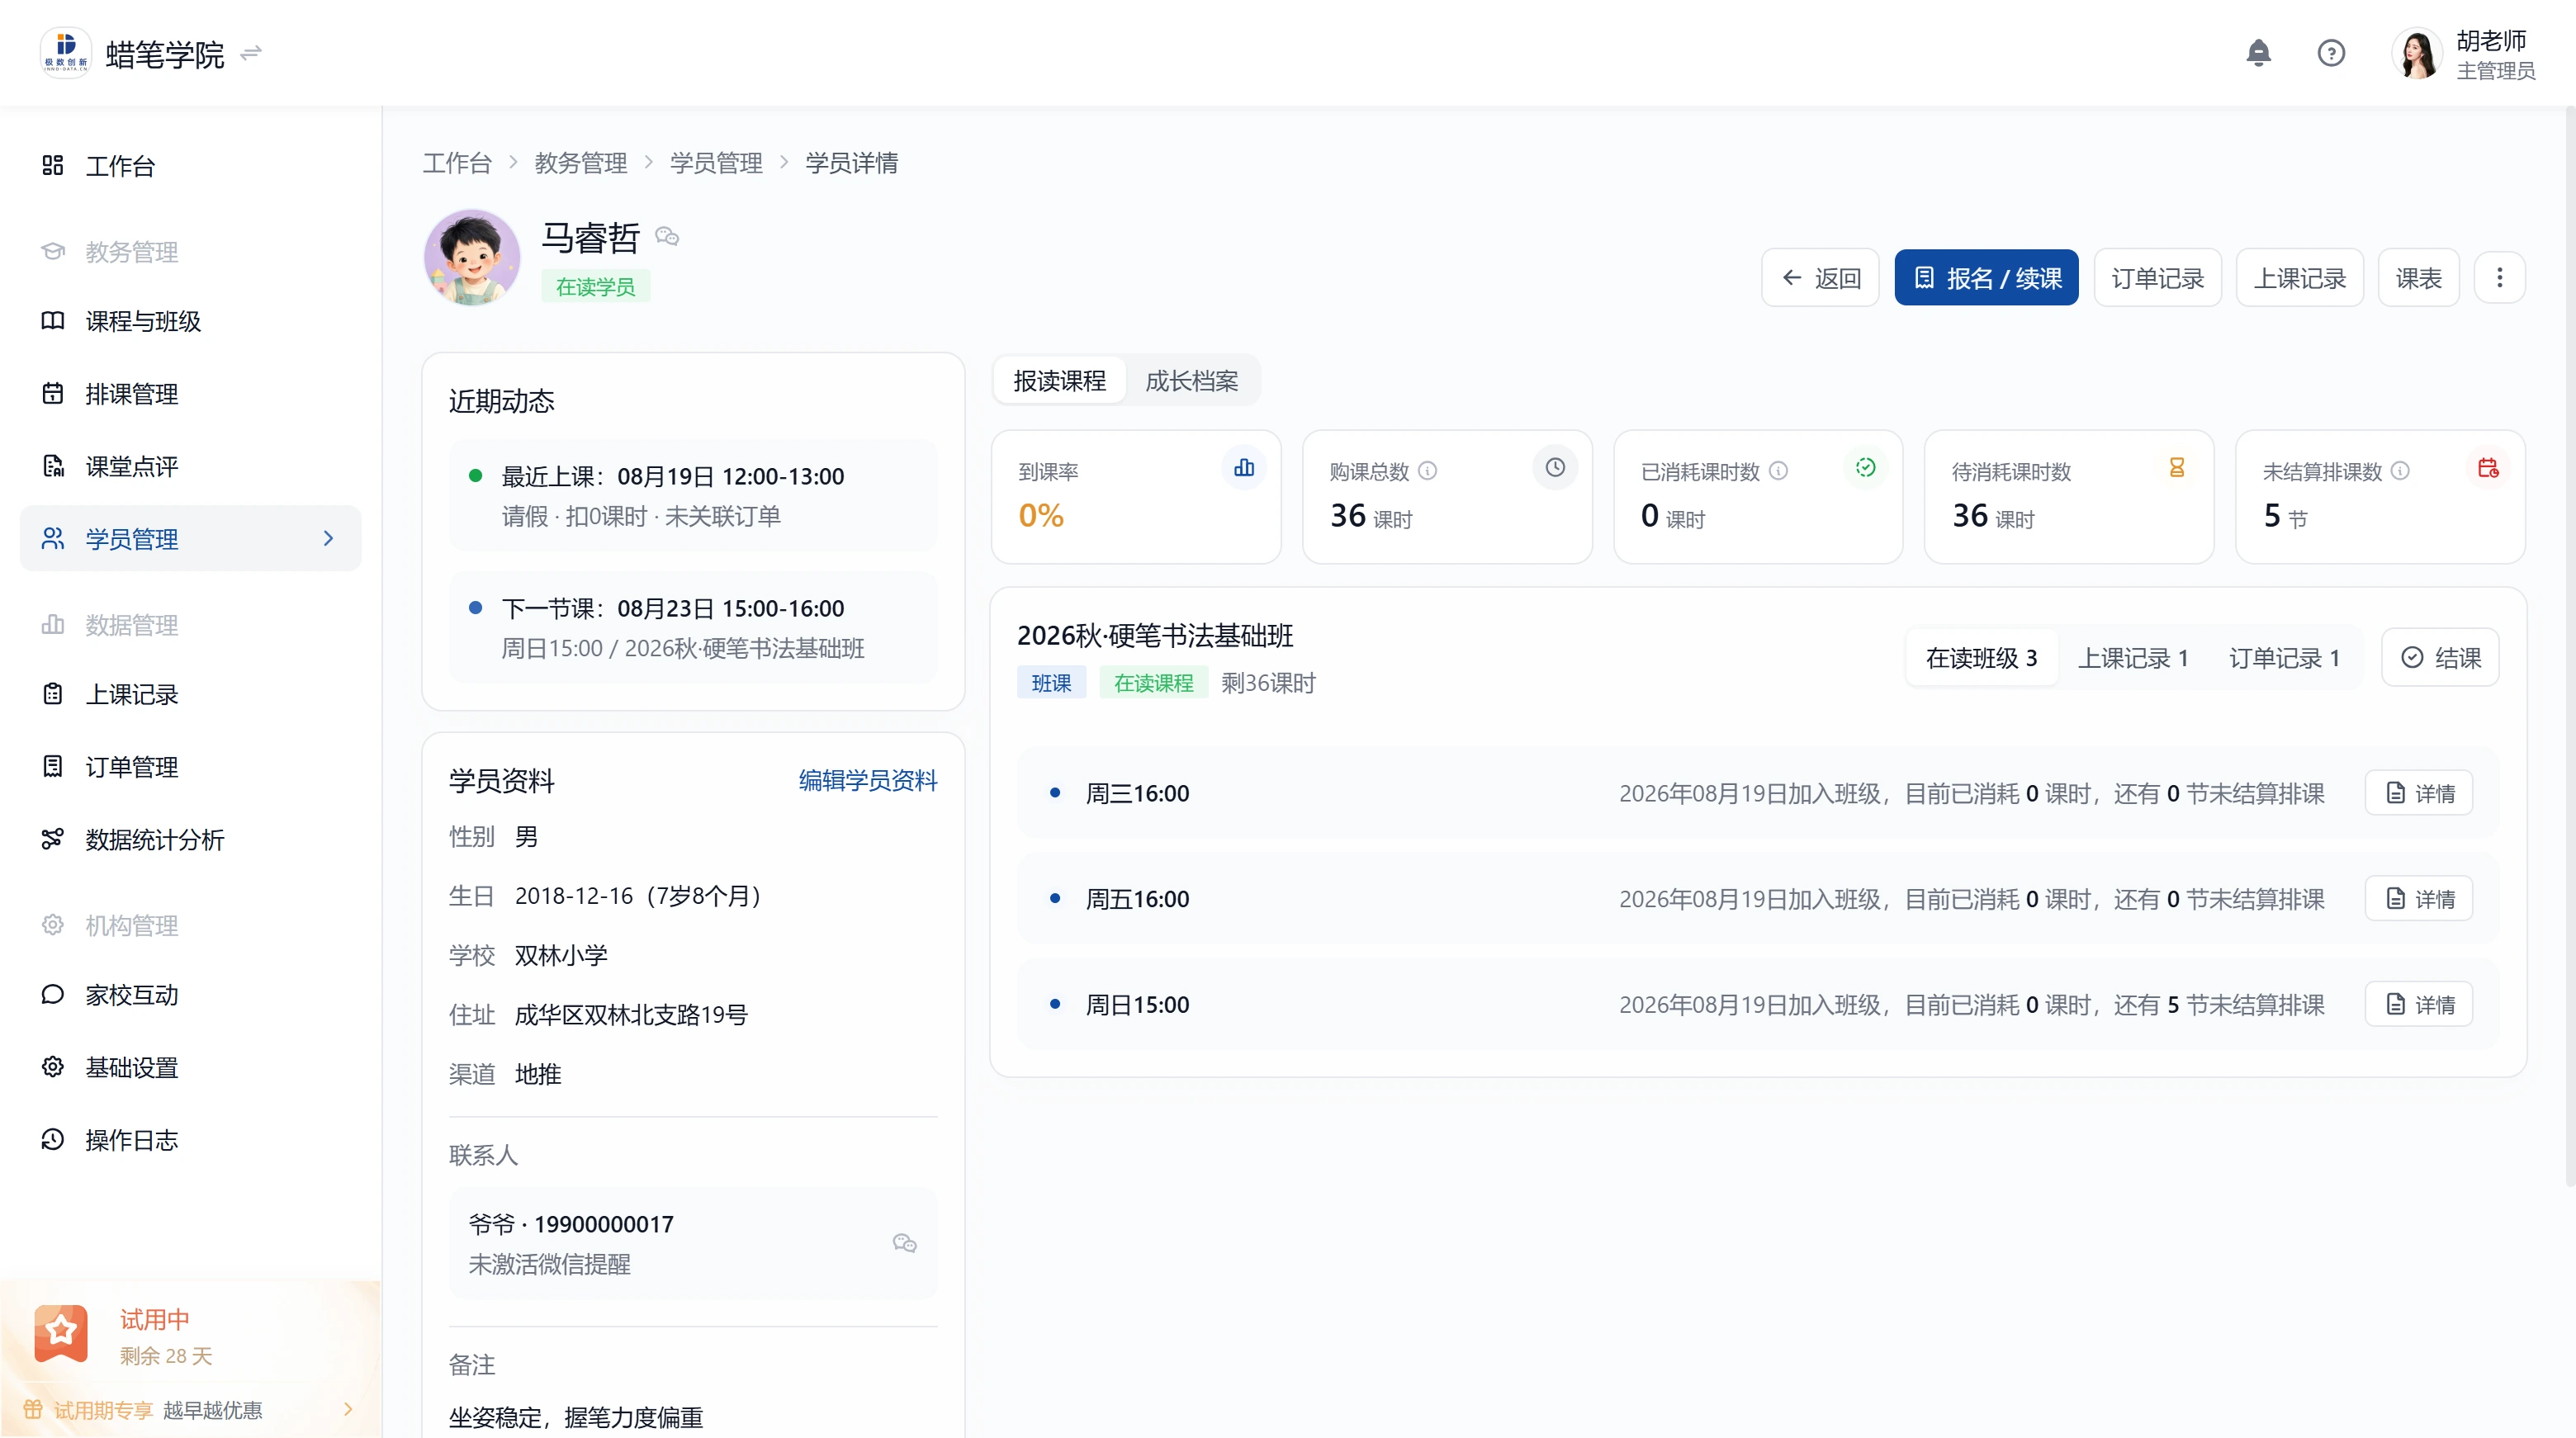This screenshot has width=2576, height=1438.
Task: Click the bar chart icon in 到课率 card
Action: pyautogui.click(x=1244, y=467)
